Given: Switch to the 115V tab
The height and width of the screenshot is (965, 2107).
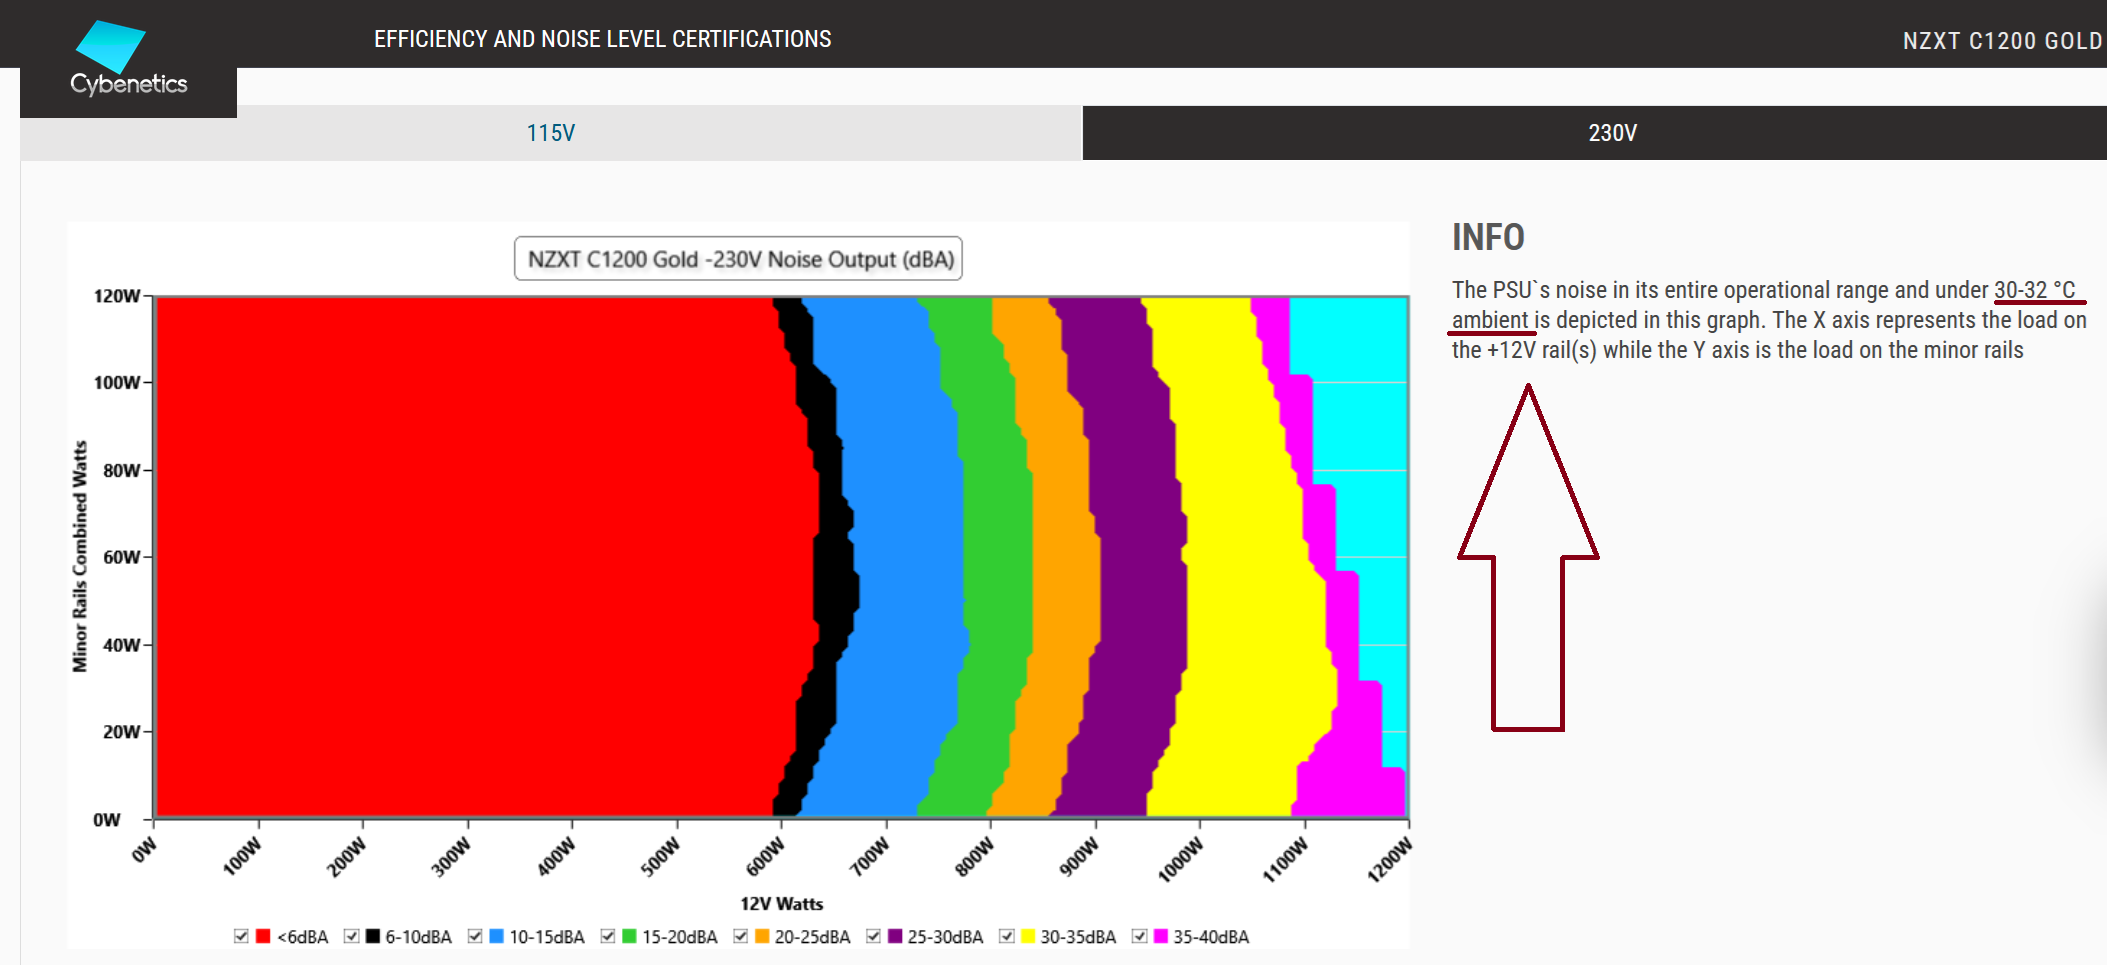Looking at the screenshot, I should tap(551, 133).
